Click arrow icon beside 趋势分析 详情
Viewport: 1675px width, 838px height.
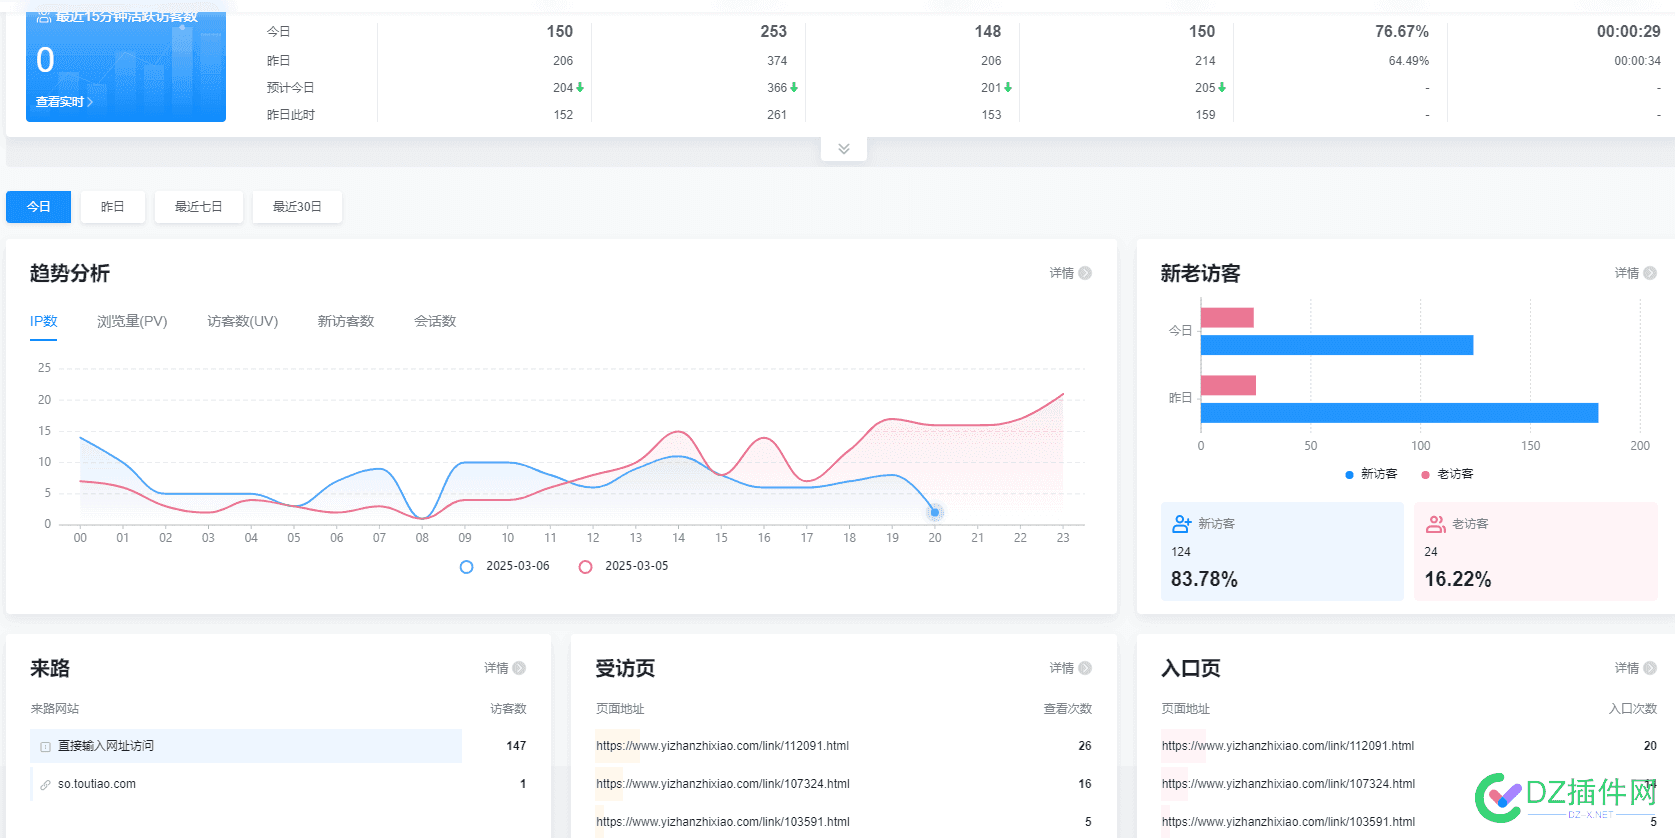click(x=1085, y=273)
